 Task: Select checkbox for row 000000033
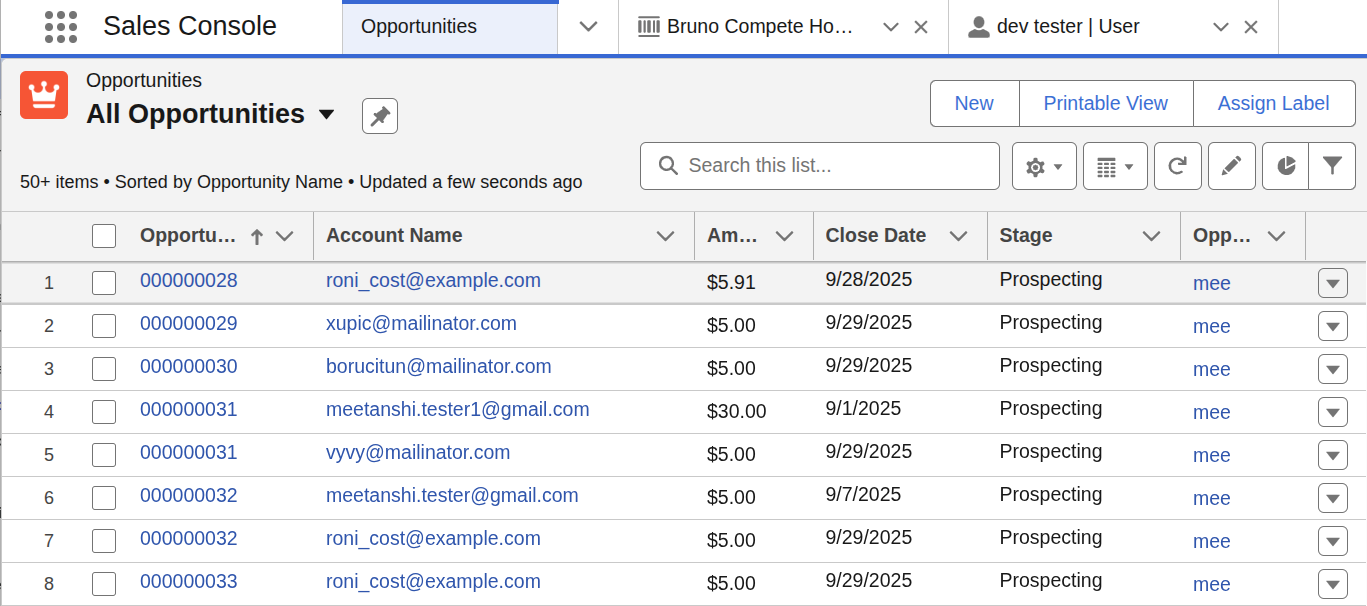pyautogui.click(x=104, y=584)
